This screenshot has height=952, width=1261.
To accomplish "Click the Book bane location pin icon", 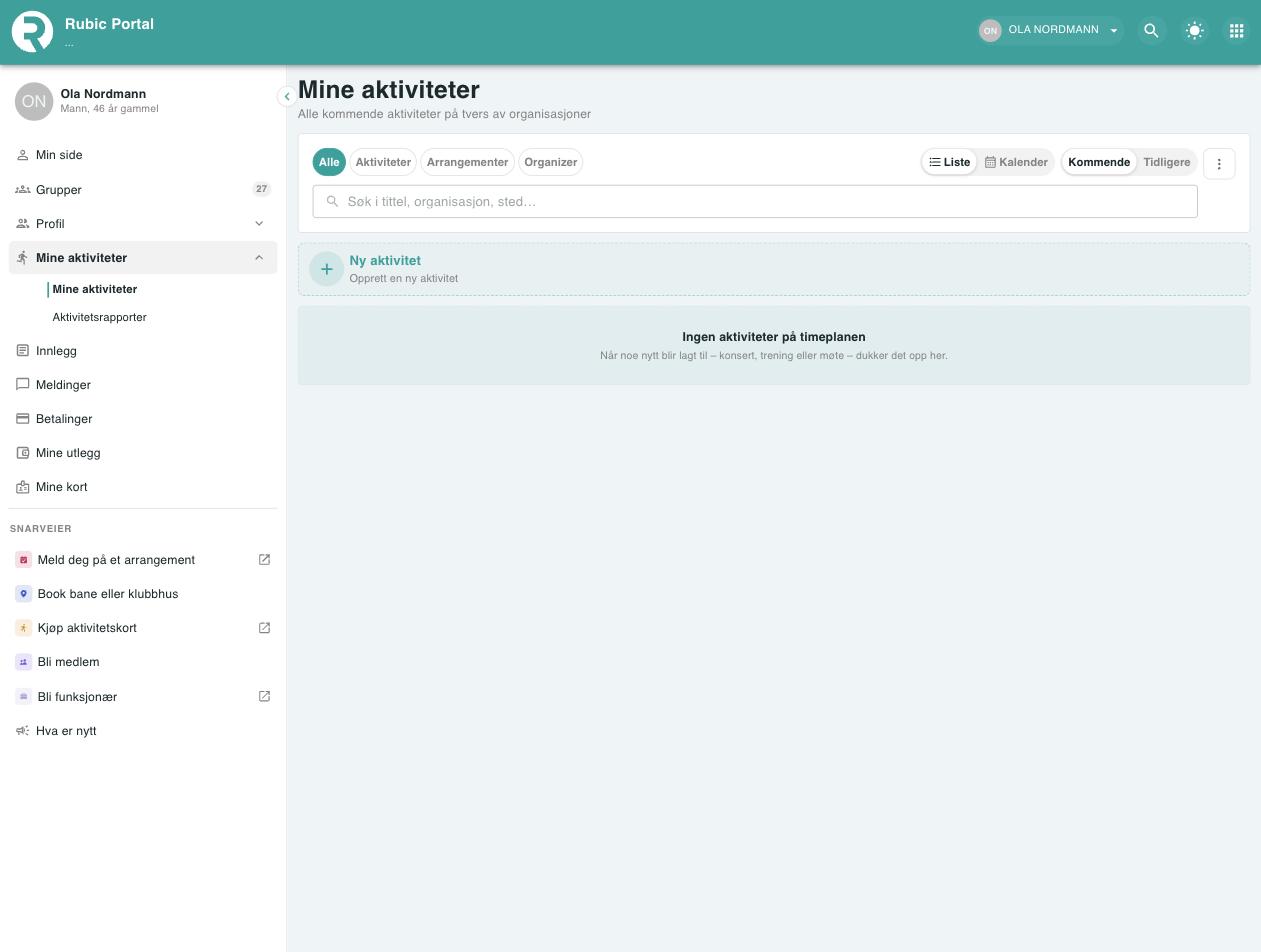I will click(x=24, y=594).
